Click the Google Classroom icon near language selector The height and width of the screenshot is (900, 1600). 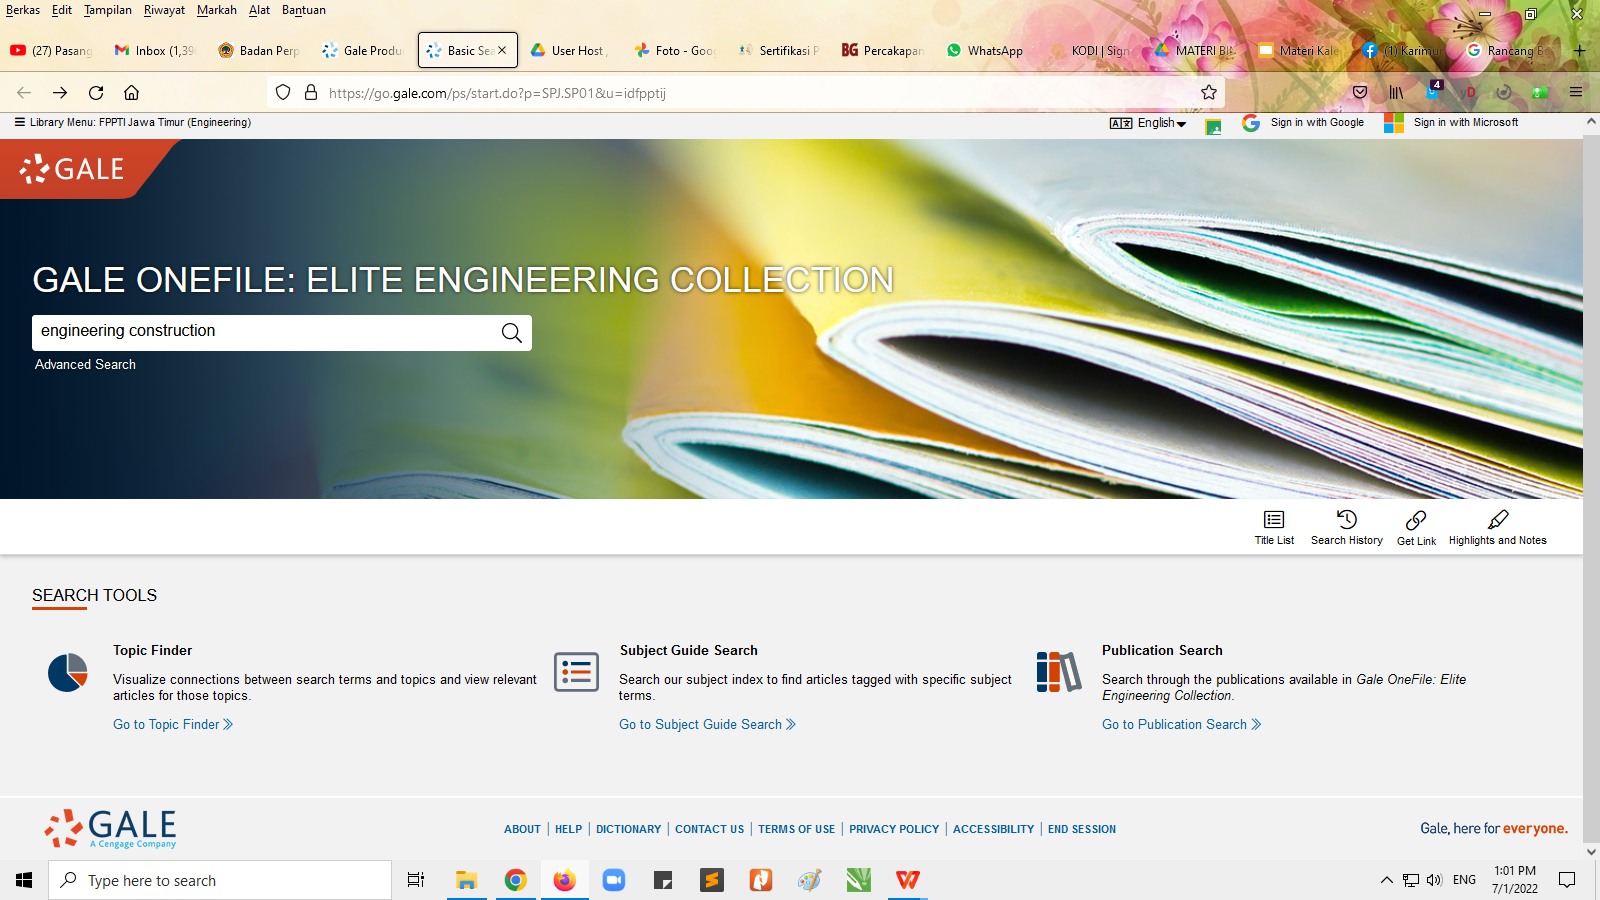[1213, 127]
